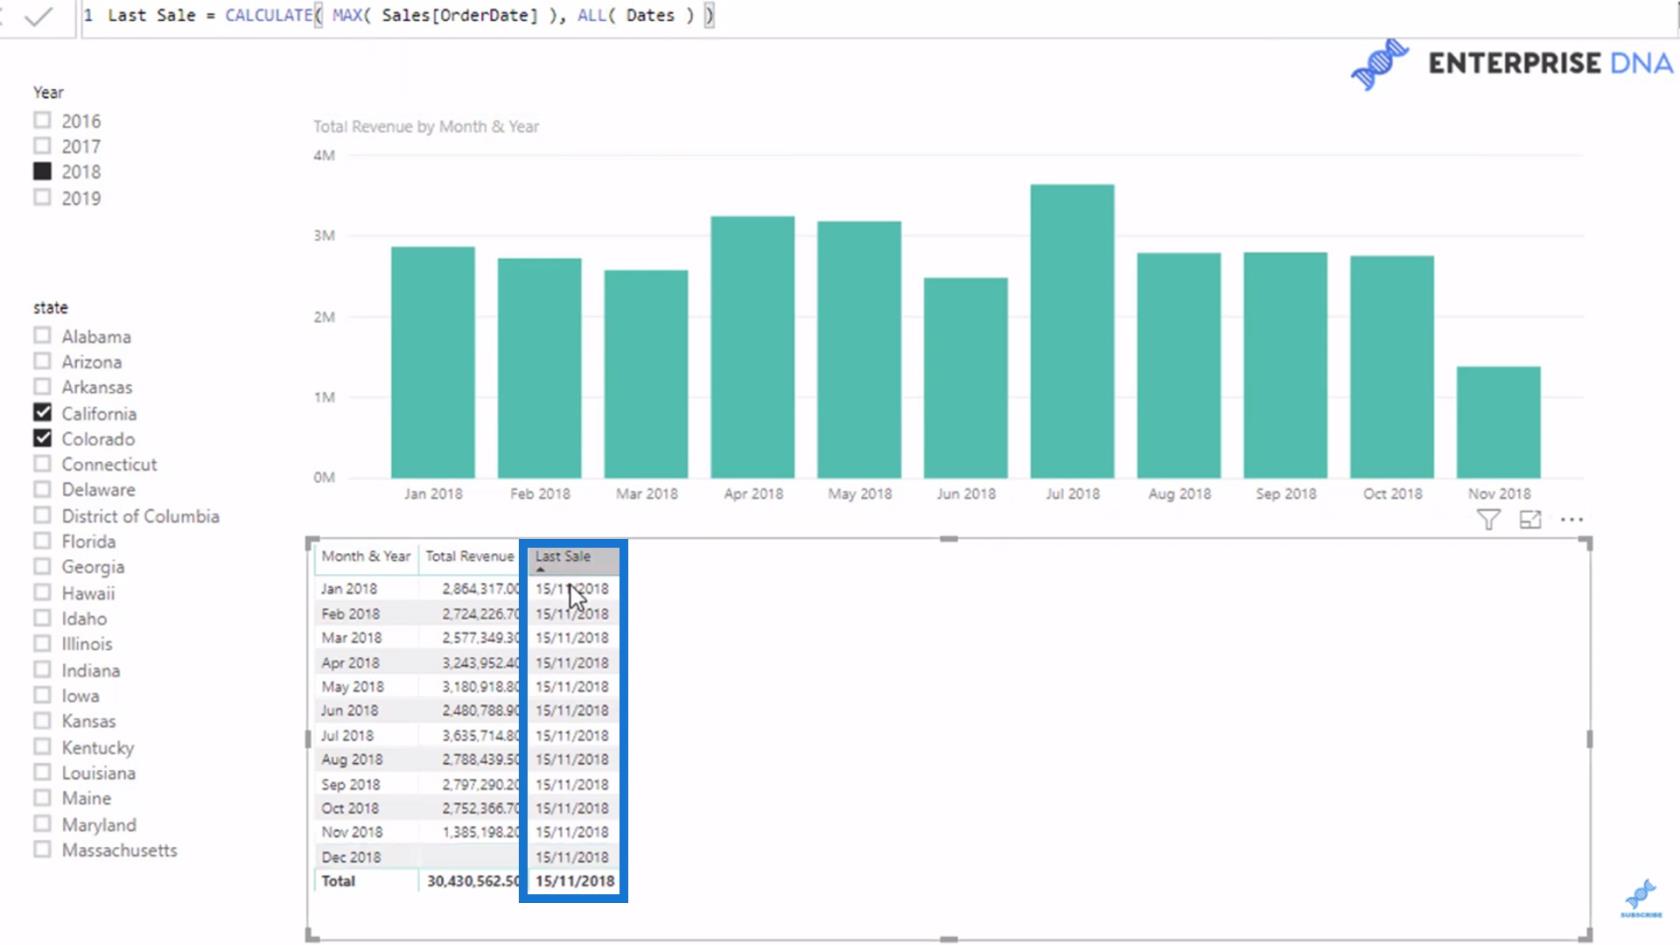The image size is (1680, 945).
Task: Select the Feb 2018 bar in the chart
Action: pos(540,368)
